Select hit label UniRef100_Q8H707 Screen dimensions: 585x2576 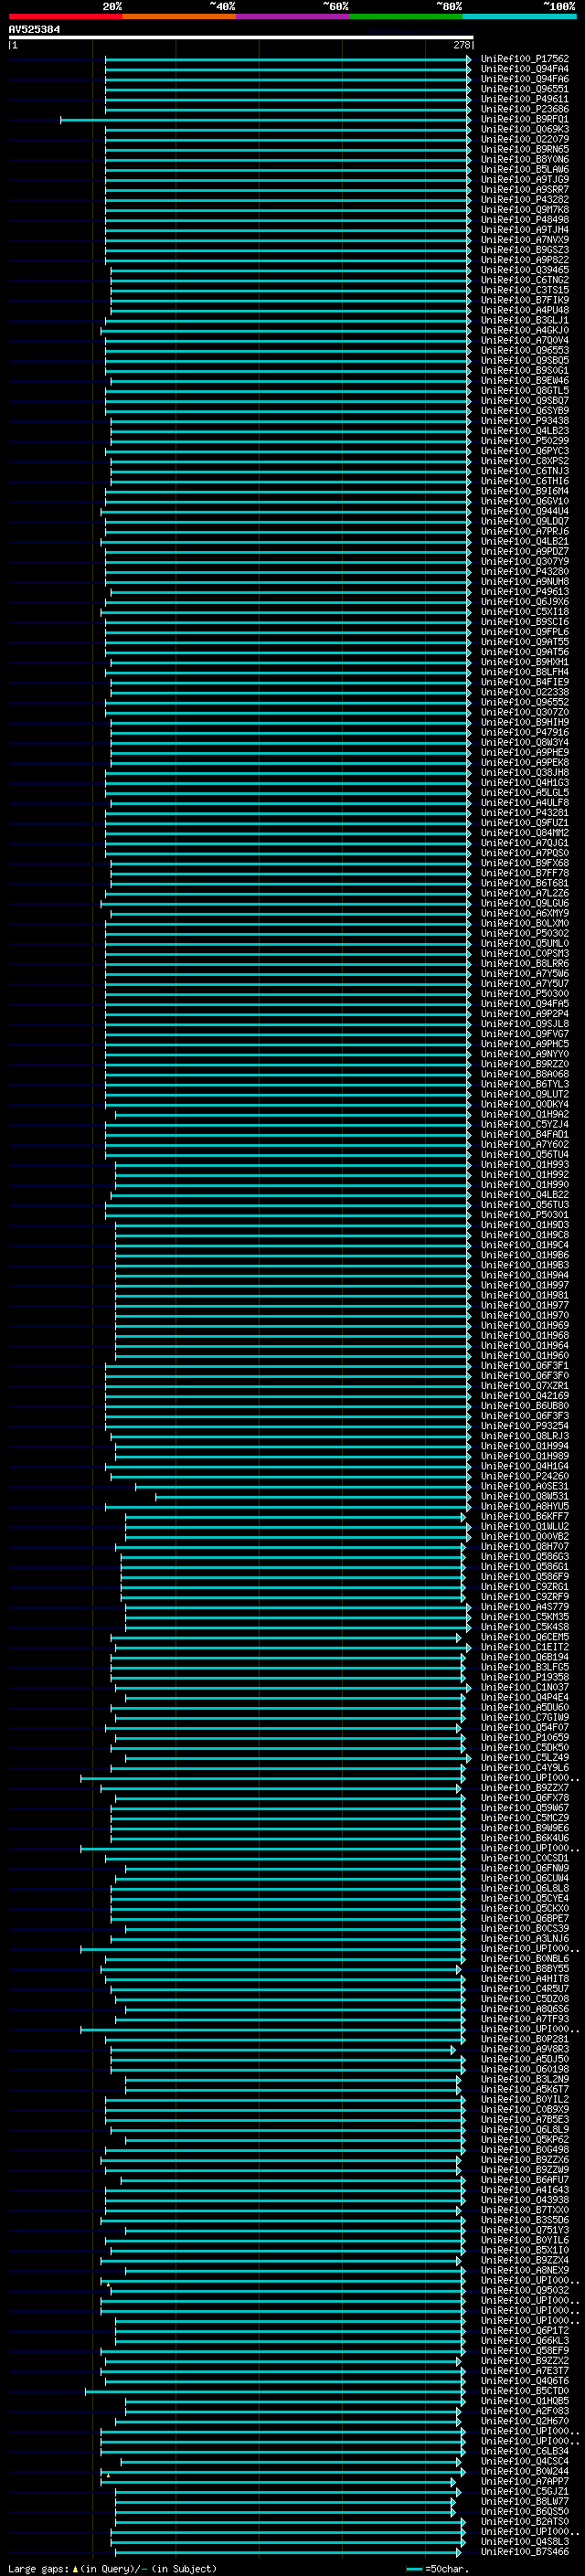pyautogui.click(x=524, y=1546)
